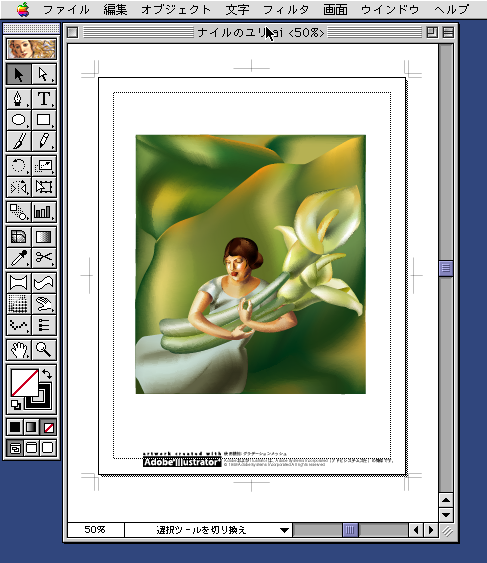Activate the Zoom magnifier tool

[x=44, y=349]
